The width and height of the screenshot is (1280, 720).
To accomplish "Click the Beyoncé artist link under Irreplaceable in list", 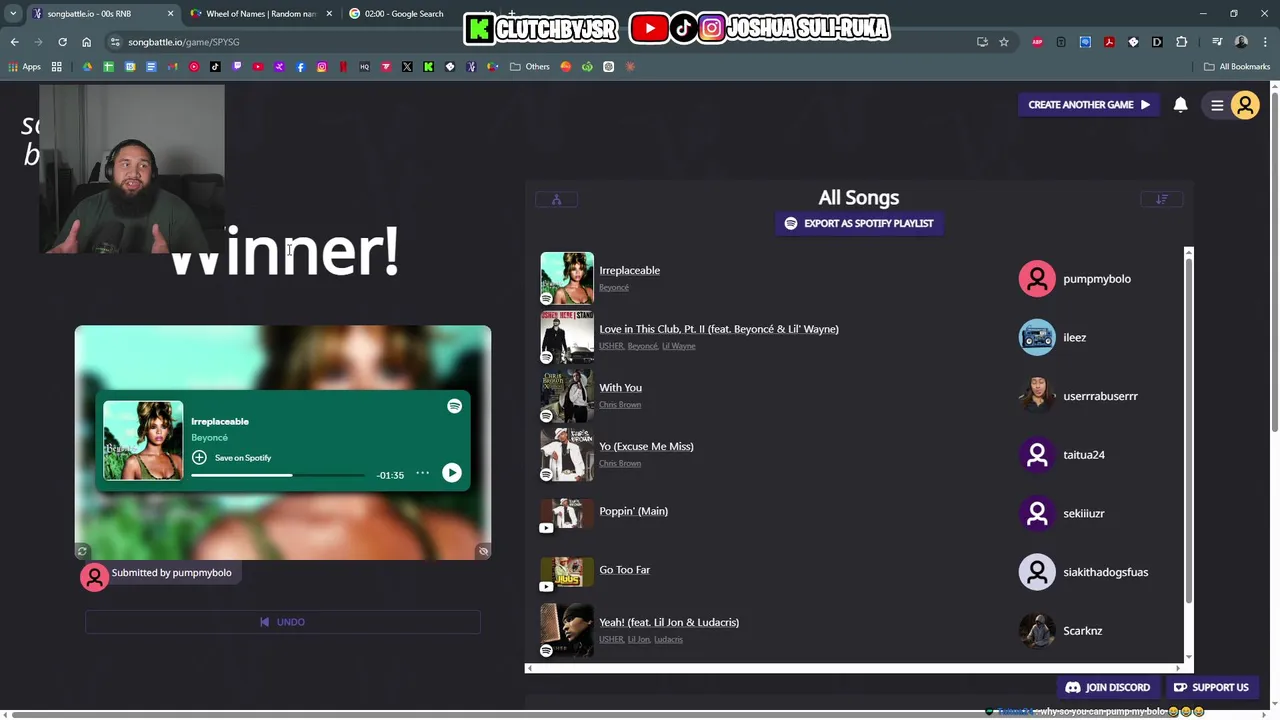I will click(x=614, y=288).
